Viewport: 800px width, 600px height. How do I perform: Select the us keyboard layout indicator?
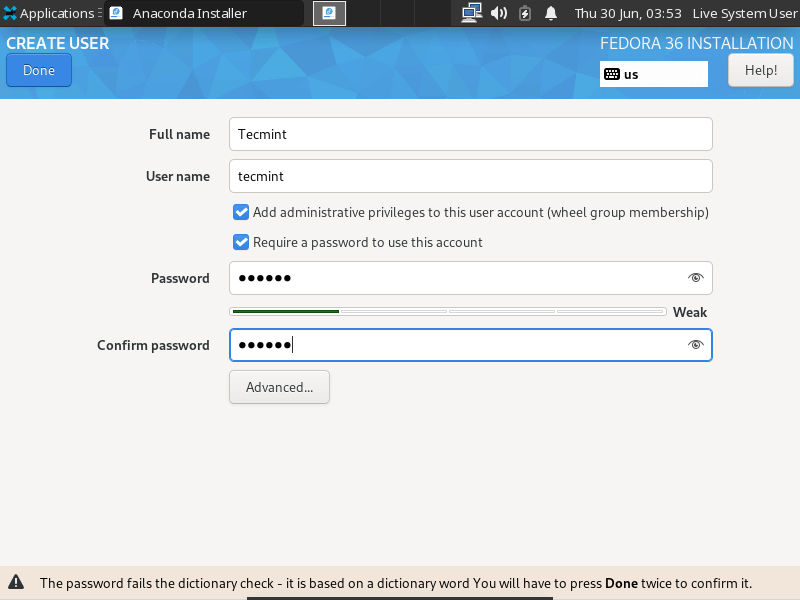[x=654, y=74]
